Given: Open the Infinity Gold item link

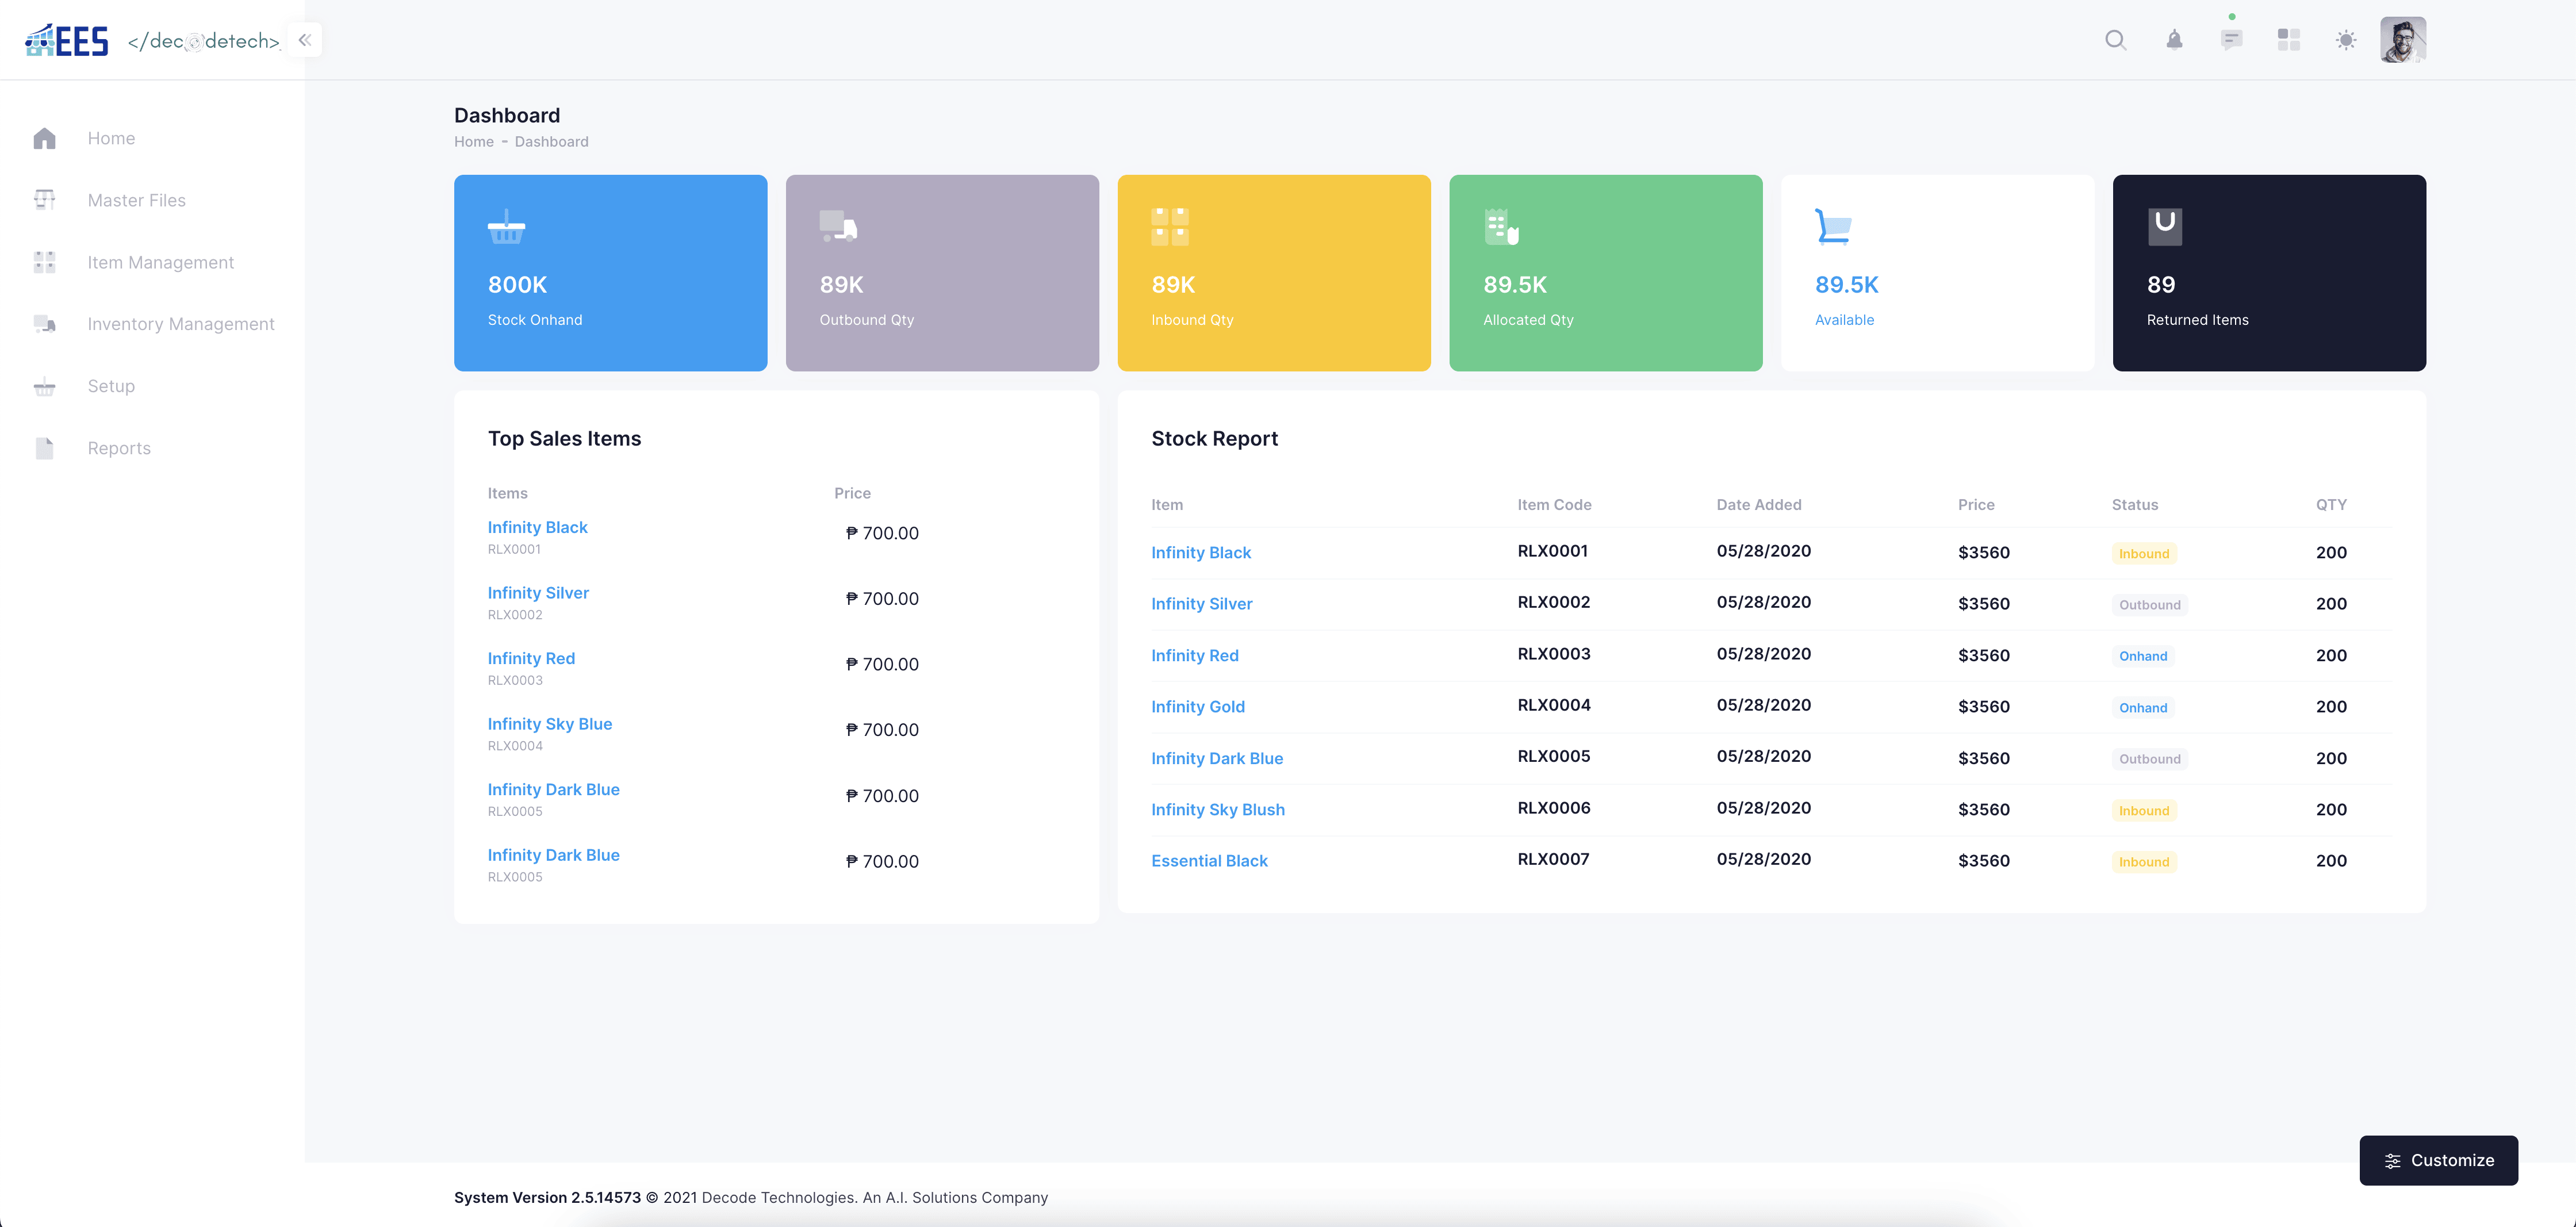Looking at the screenshot, I should point(1197,706).
